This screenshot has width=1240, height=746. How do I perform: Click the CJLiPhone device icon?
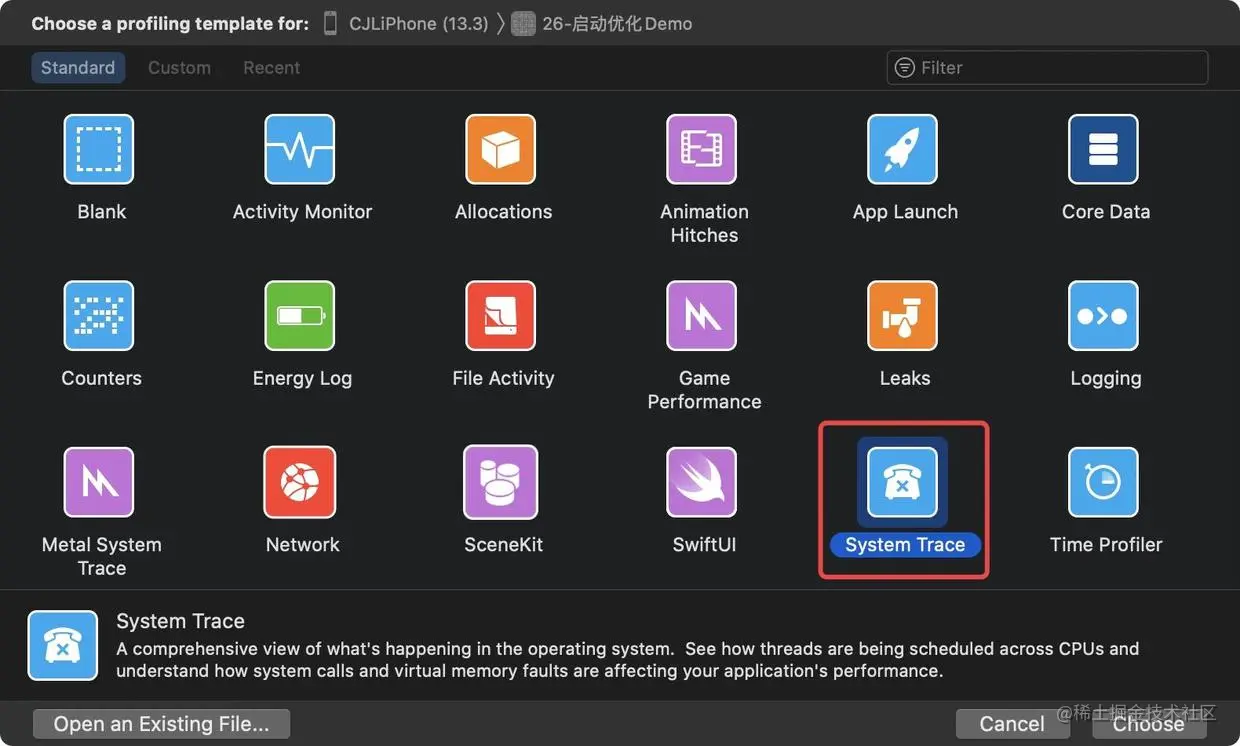330,24
